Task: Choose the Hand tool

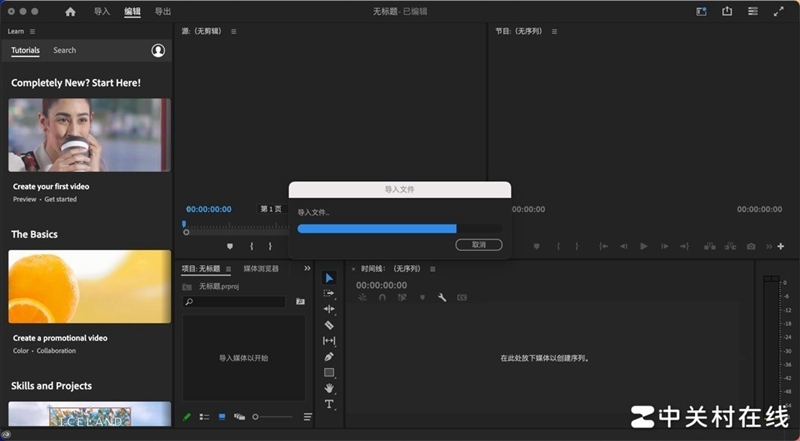Action: coord(329,388)
